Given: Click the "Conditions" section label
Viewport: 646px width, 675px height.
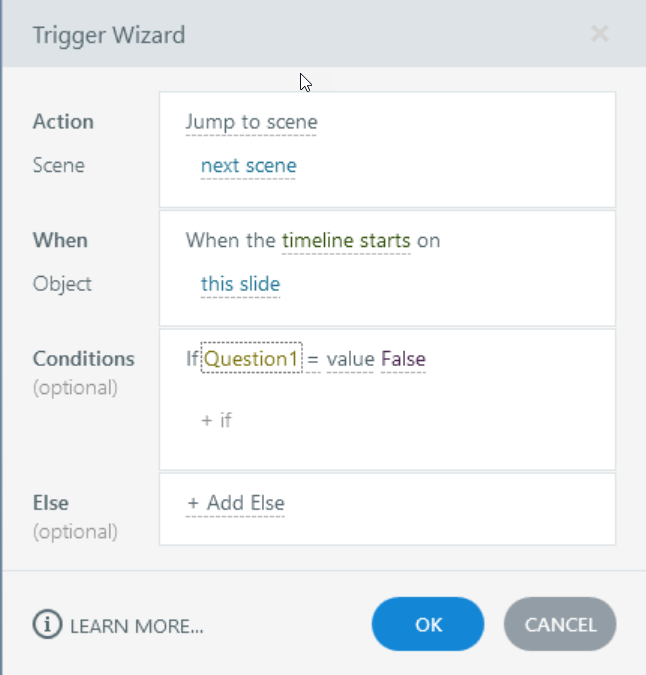Looking at the screenshot, I should 83,358.
